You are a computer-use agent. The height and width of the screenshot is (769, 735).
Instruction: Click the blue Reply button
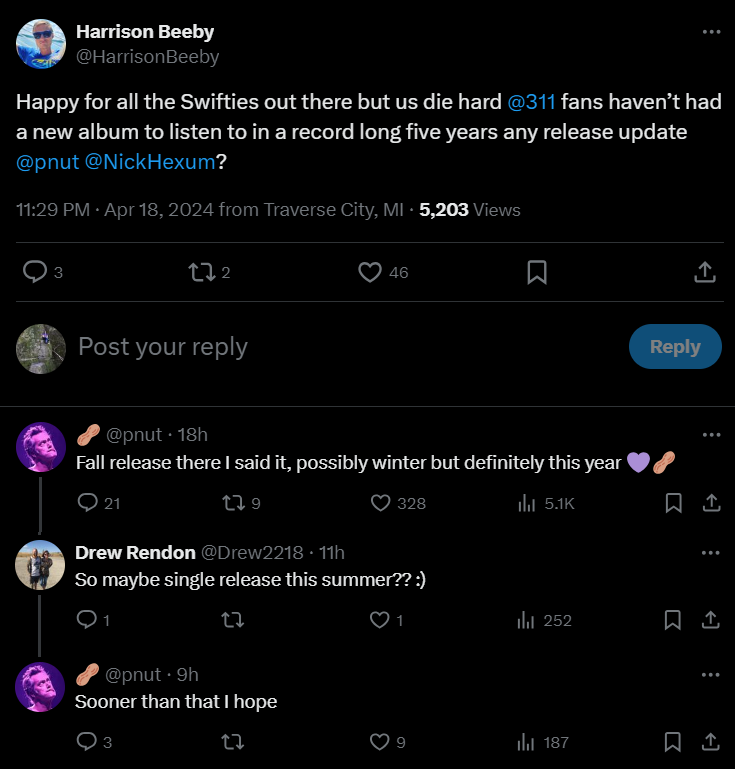pos(675,347)
